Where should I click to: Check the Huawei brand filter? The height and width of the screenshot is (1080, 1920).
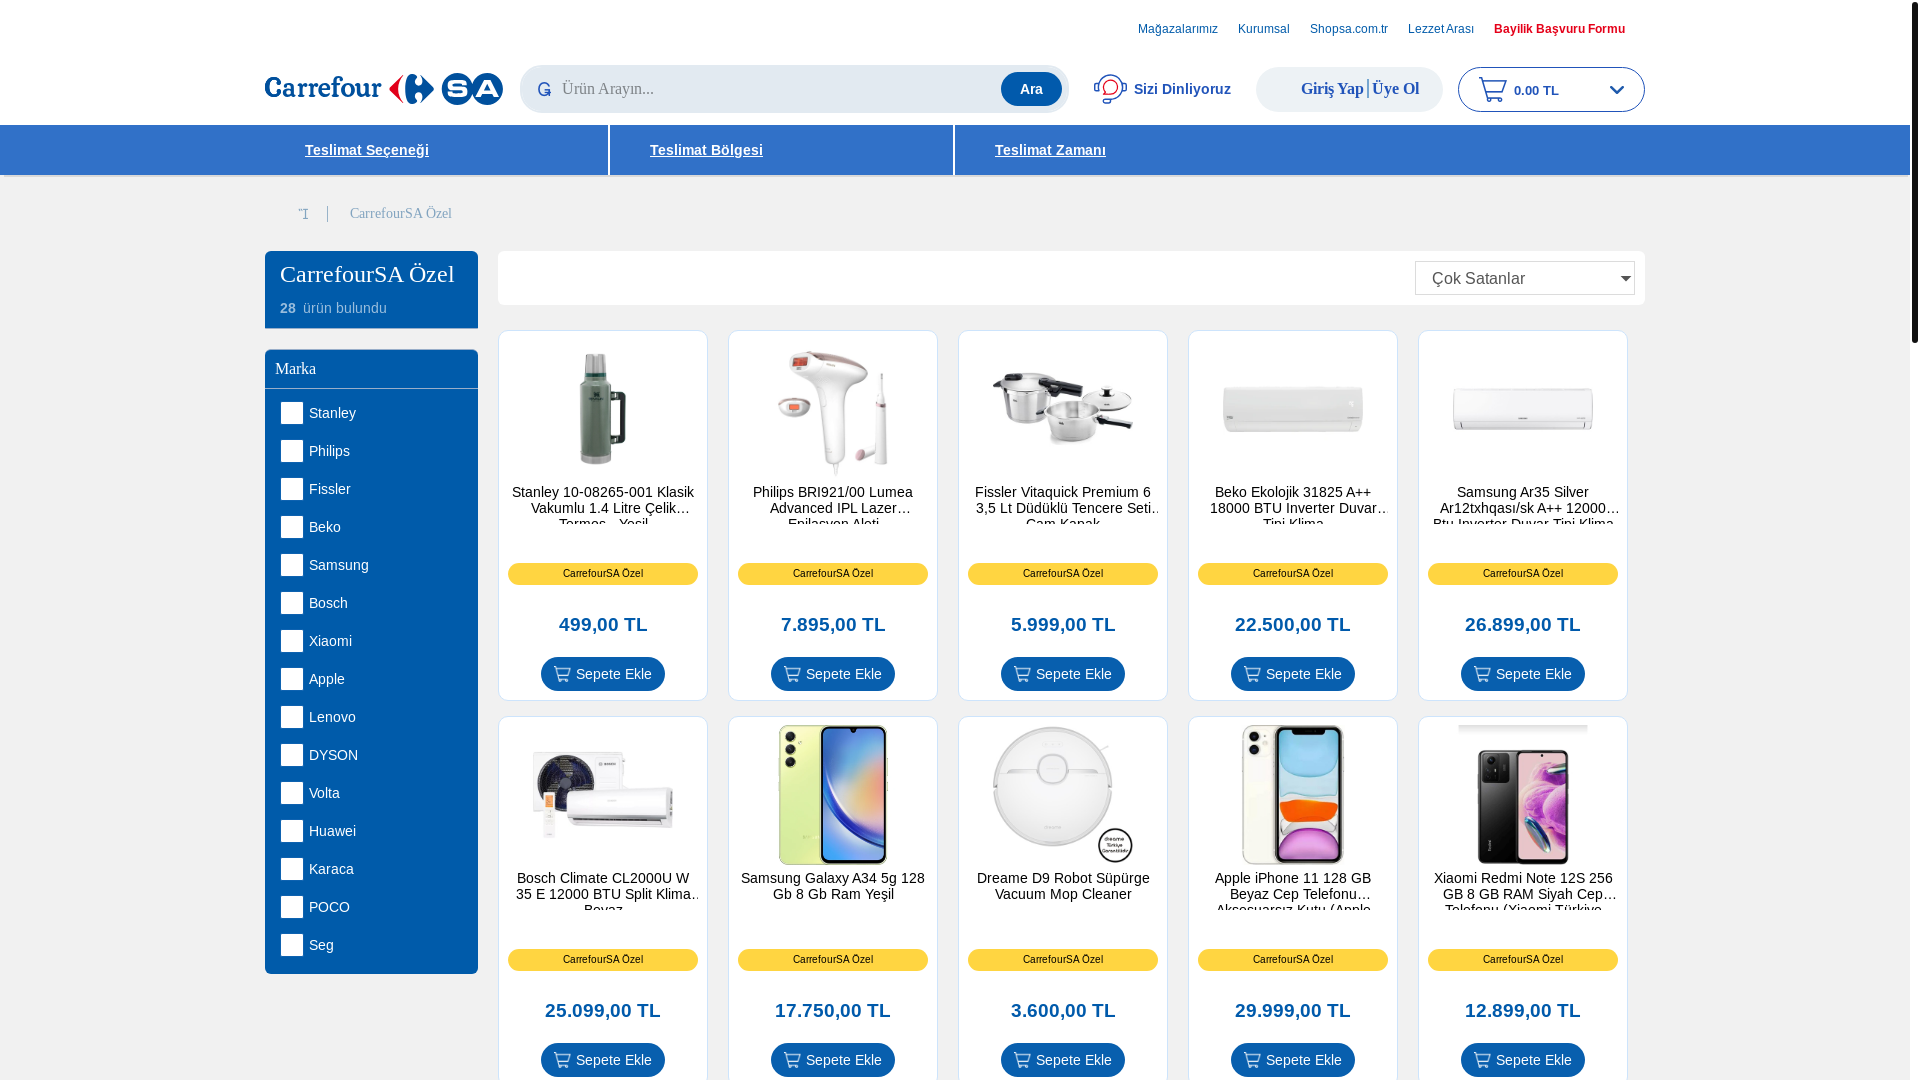(x=292, y=831)
